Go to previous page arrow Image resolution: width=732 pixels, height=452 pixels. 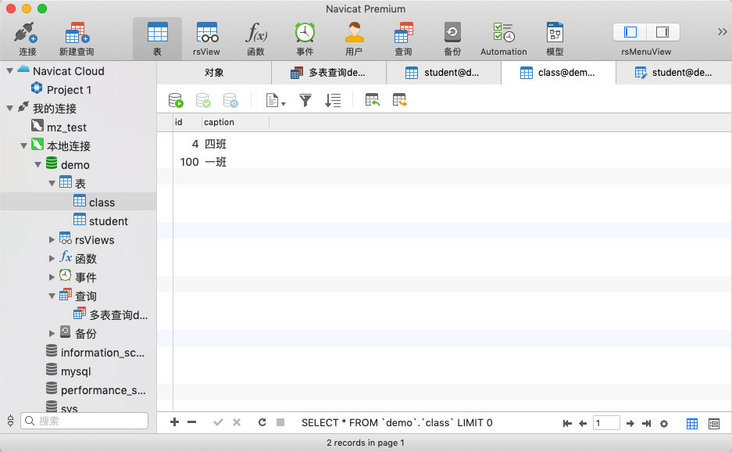tap(583, 424)
